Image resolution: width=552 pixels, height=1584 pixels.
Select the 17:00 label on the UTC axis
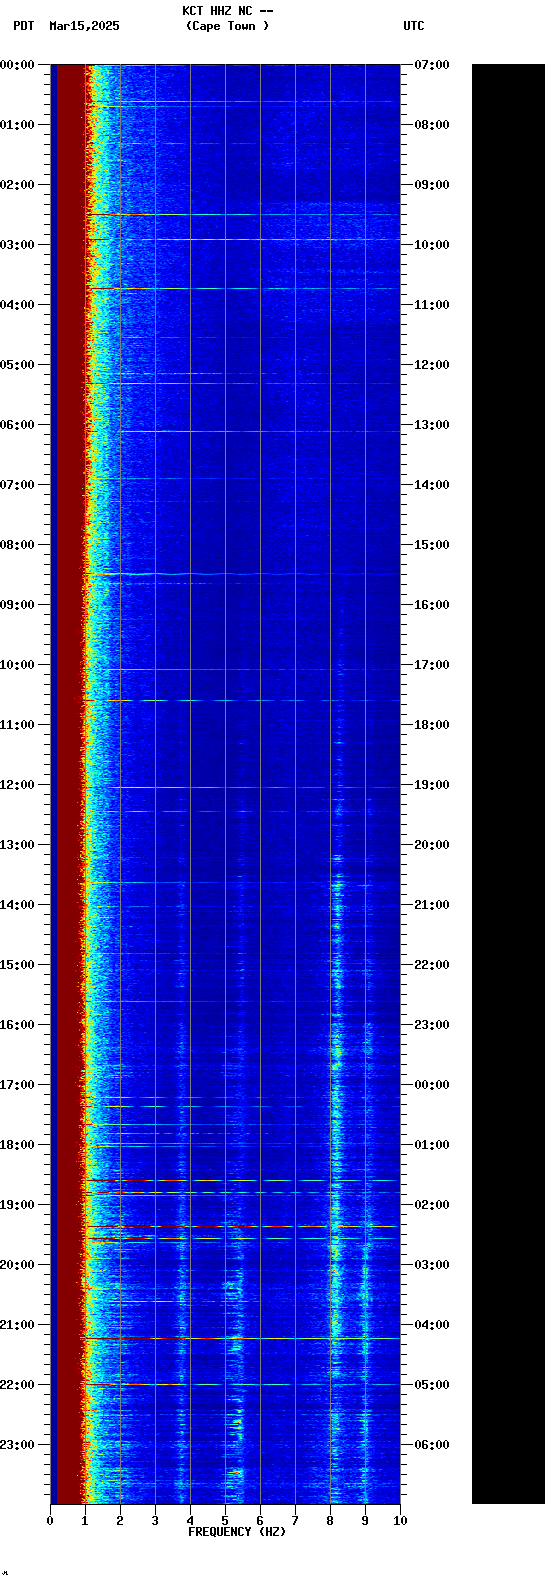click(432, 665)
